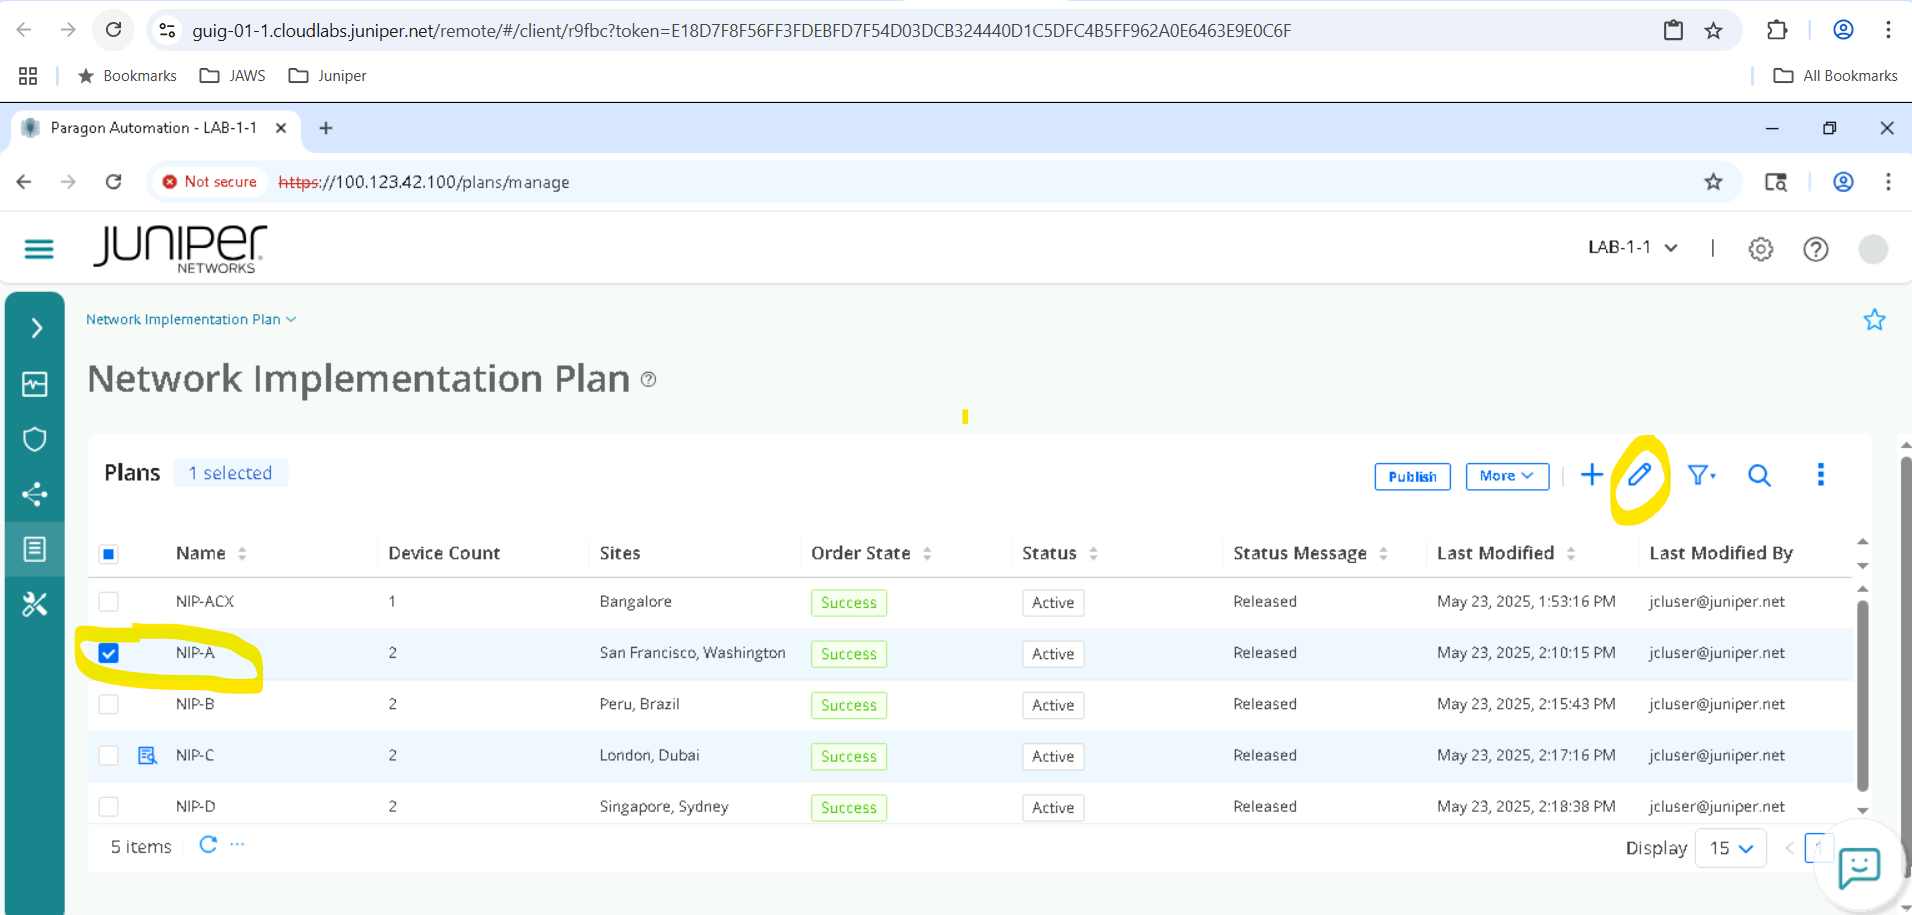1912x915 pixels.
Task: Click the pencil edit plan icon
Action: click(x=1638, y=475)
